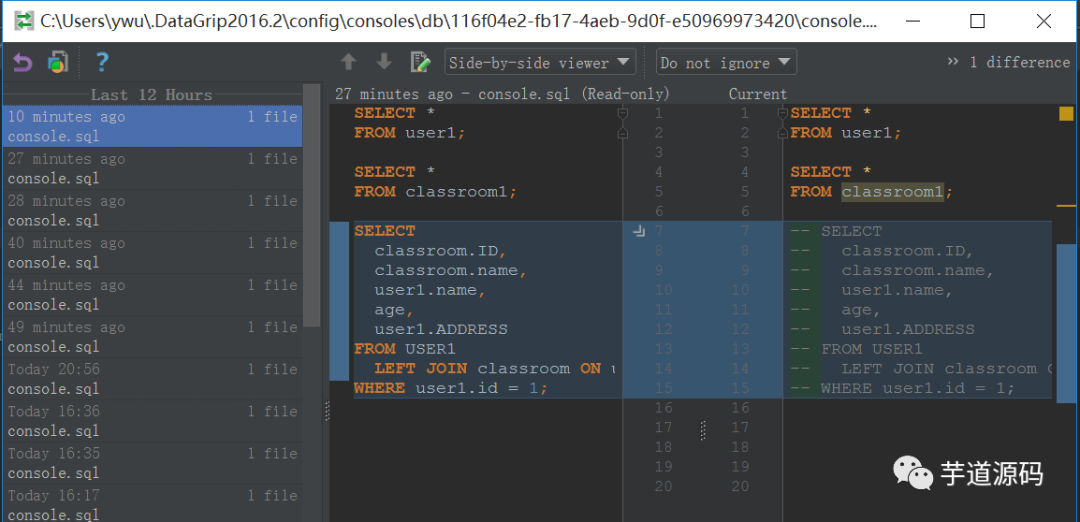Screen dimensions: 1080x522
Task: Click the Jump to Source pencil icon
Action: click(420, 62)
